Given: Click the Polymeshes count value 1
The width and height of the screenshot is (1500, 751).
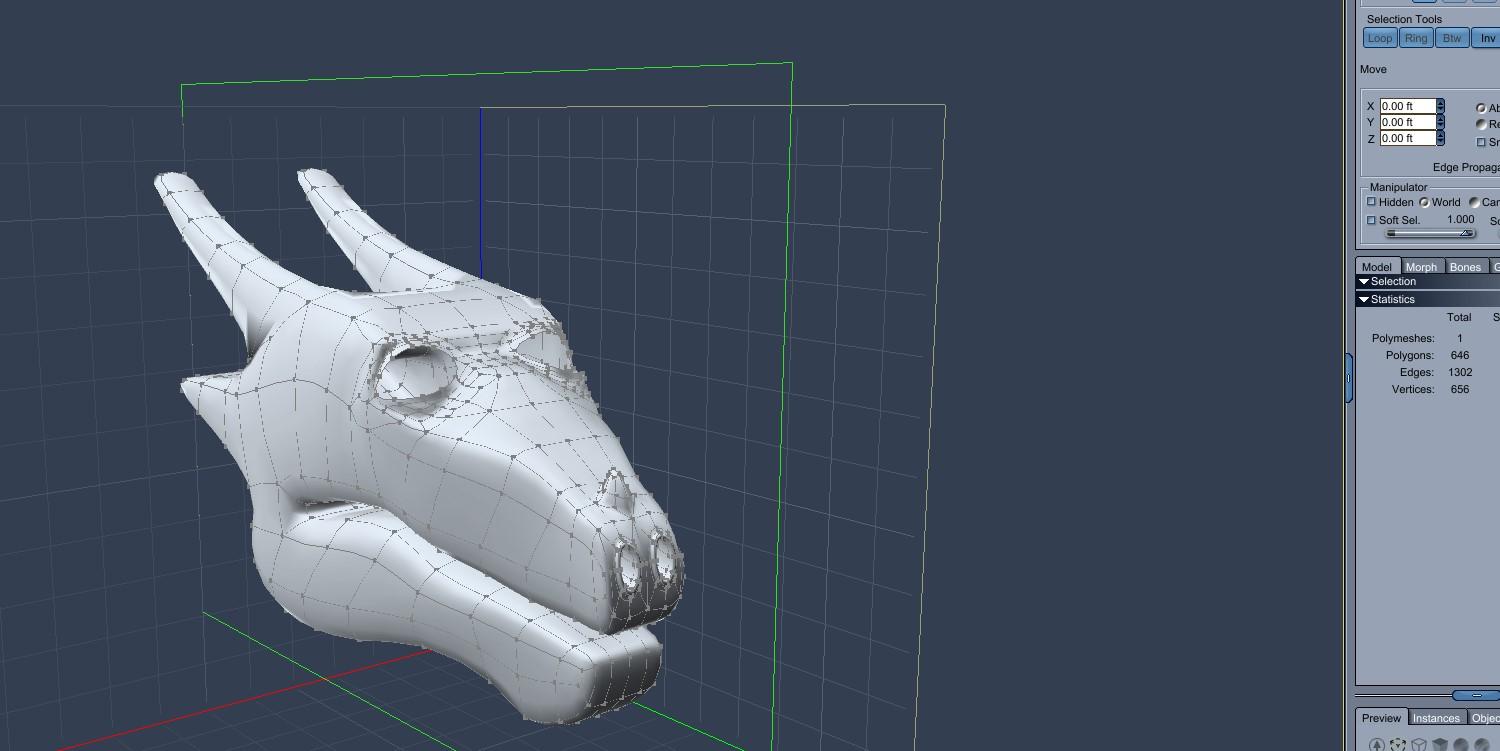Looking at the screenshot, I should [1460, 338].
